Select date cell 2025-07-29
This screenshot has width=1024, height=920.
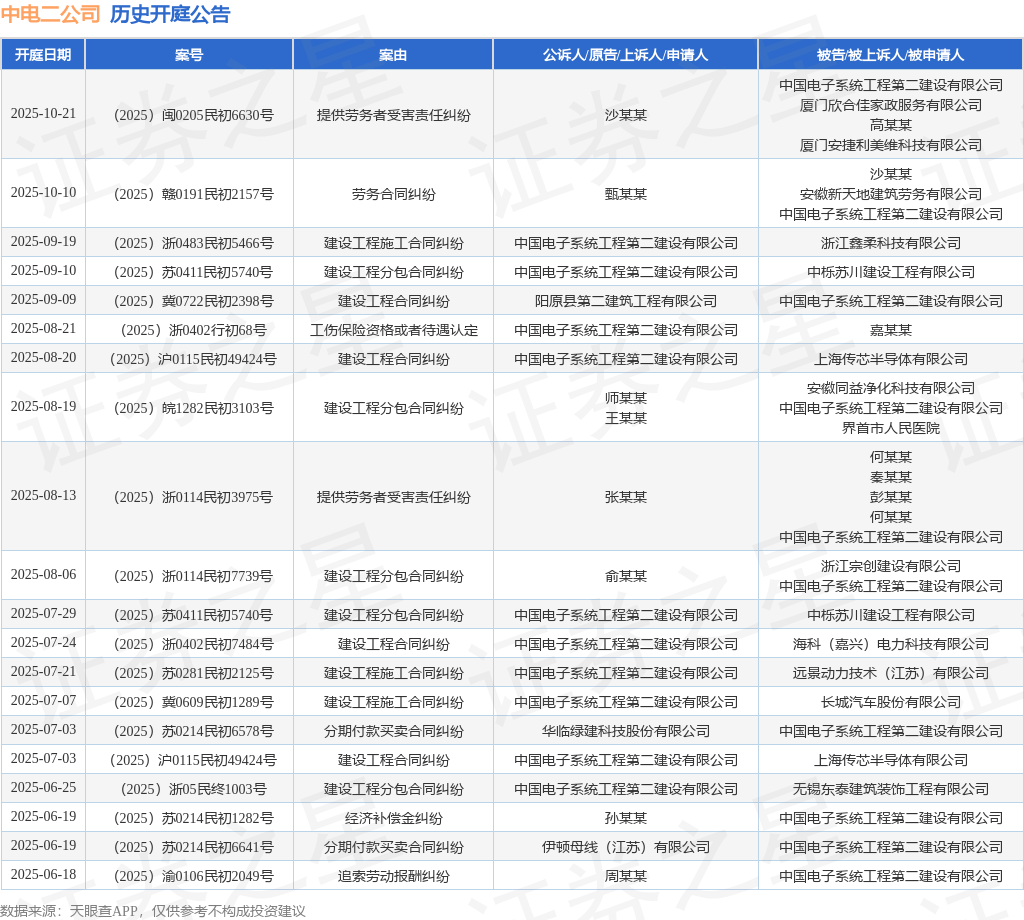coord(43,614)
